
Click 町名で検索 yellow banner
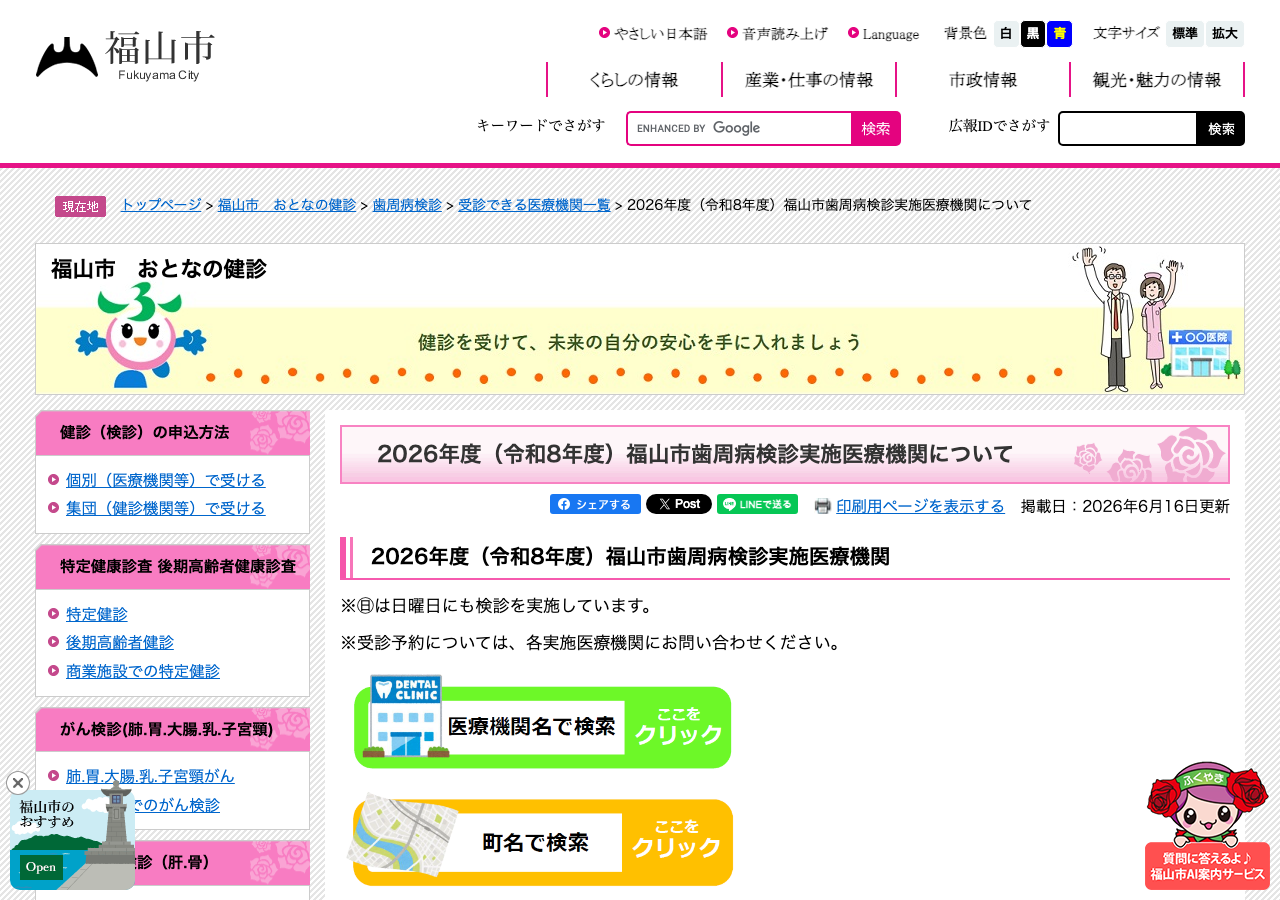click(541, 840)
